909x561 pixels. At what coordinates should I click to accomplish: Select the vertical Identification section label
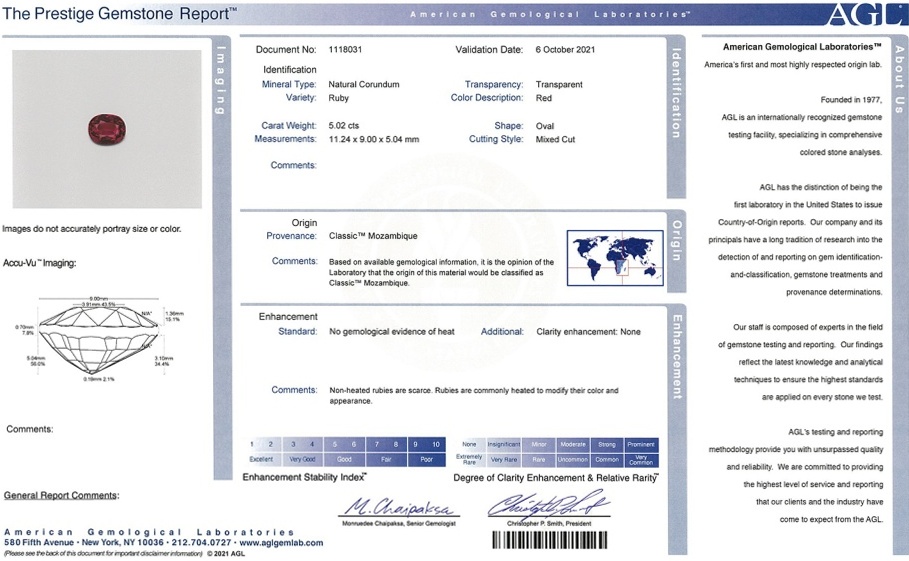click(676, 93)
